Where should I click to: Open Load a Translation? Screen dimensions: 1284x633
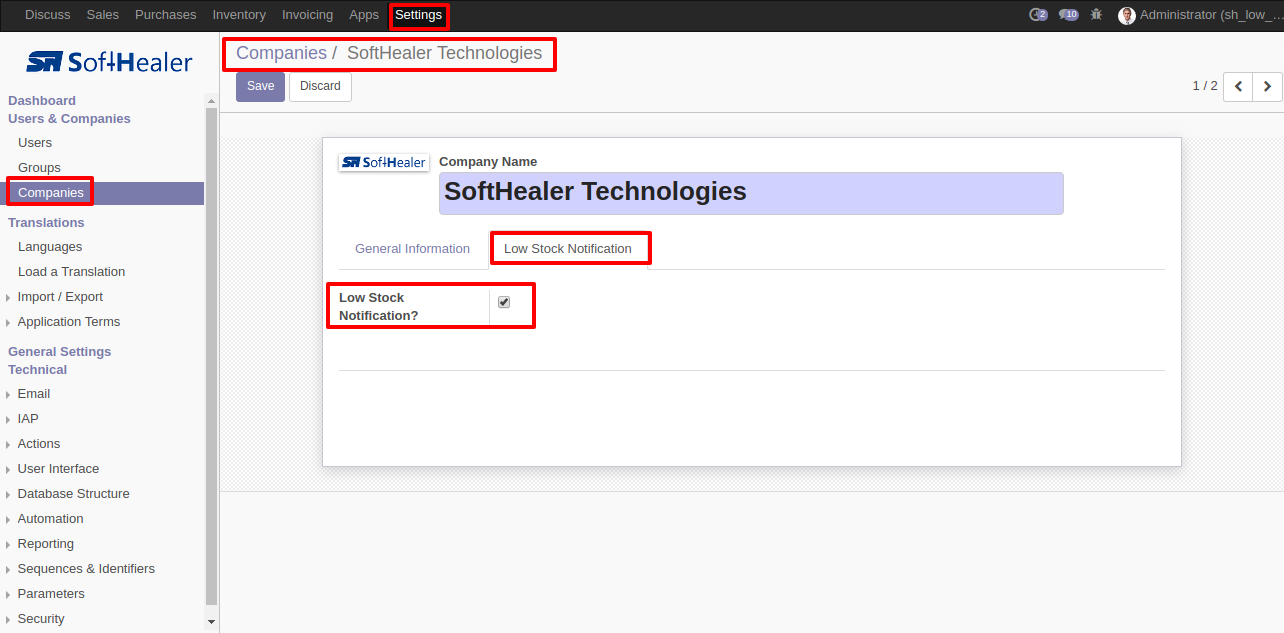(x=71, y=272)
